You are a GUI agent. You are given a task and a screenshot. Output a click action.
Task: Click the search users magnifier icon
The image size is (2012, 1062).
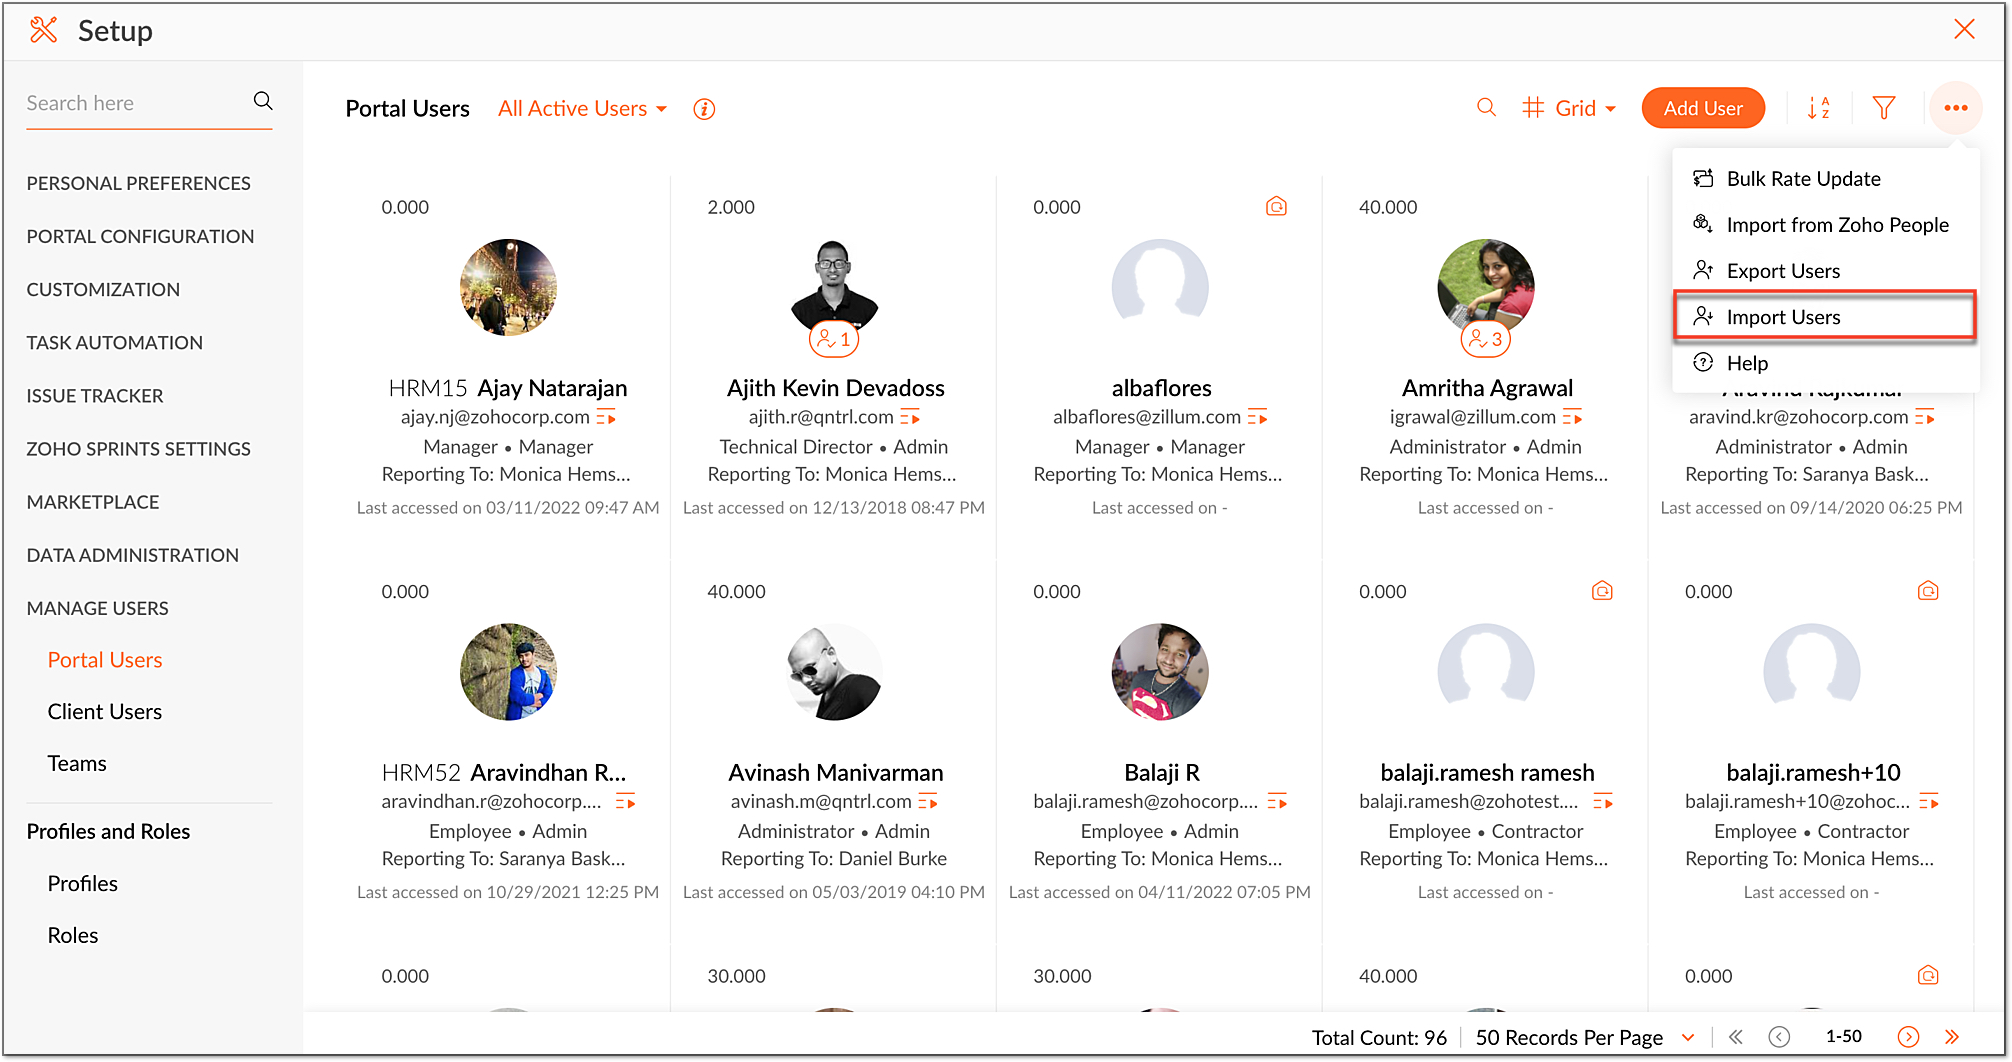point(1486,108)
